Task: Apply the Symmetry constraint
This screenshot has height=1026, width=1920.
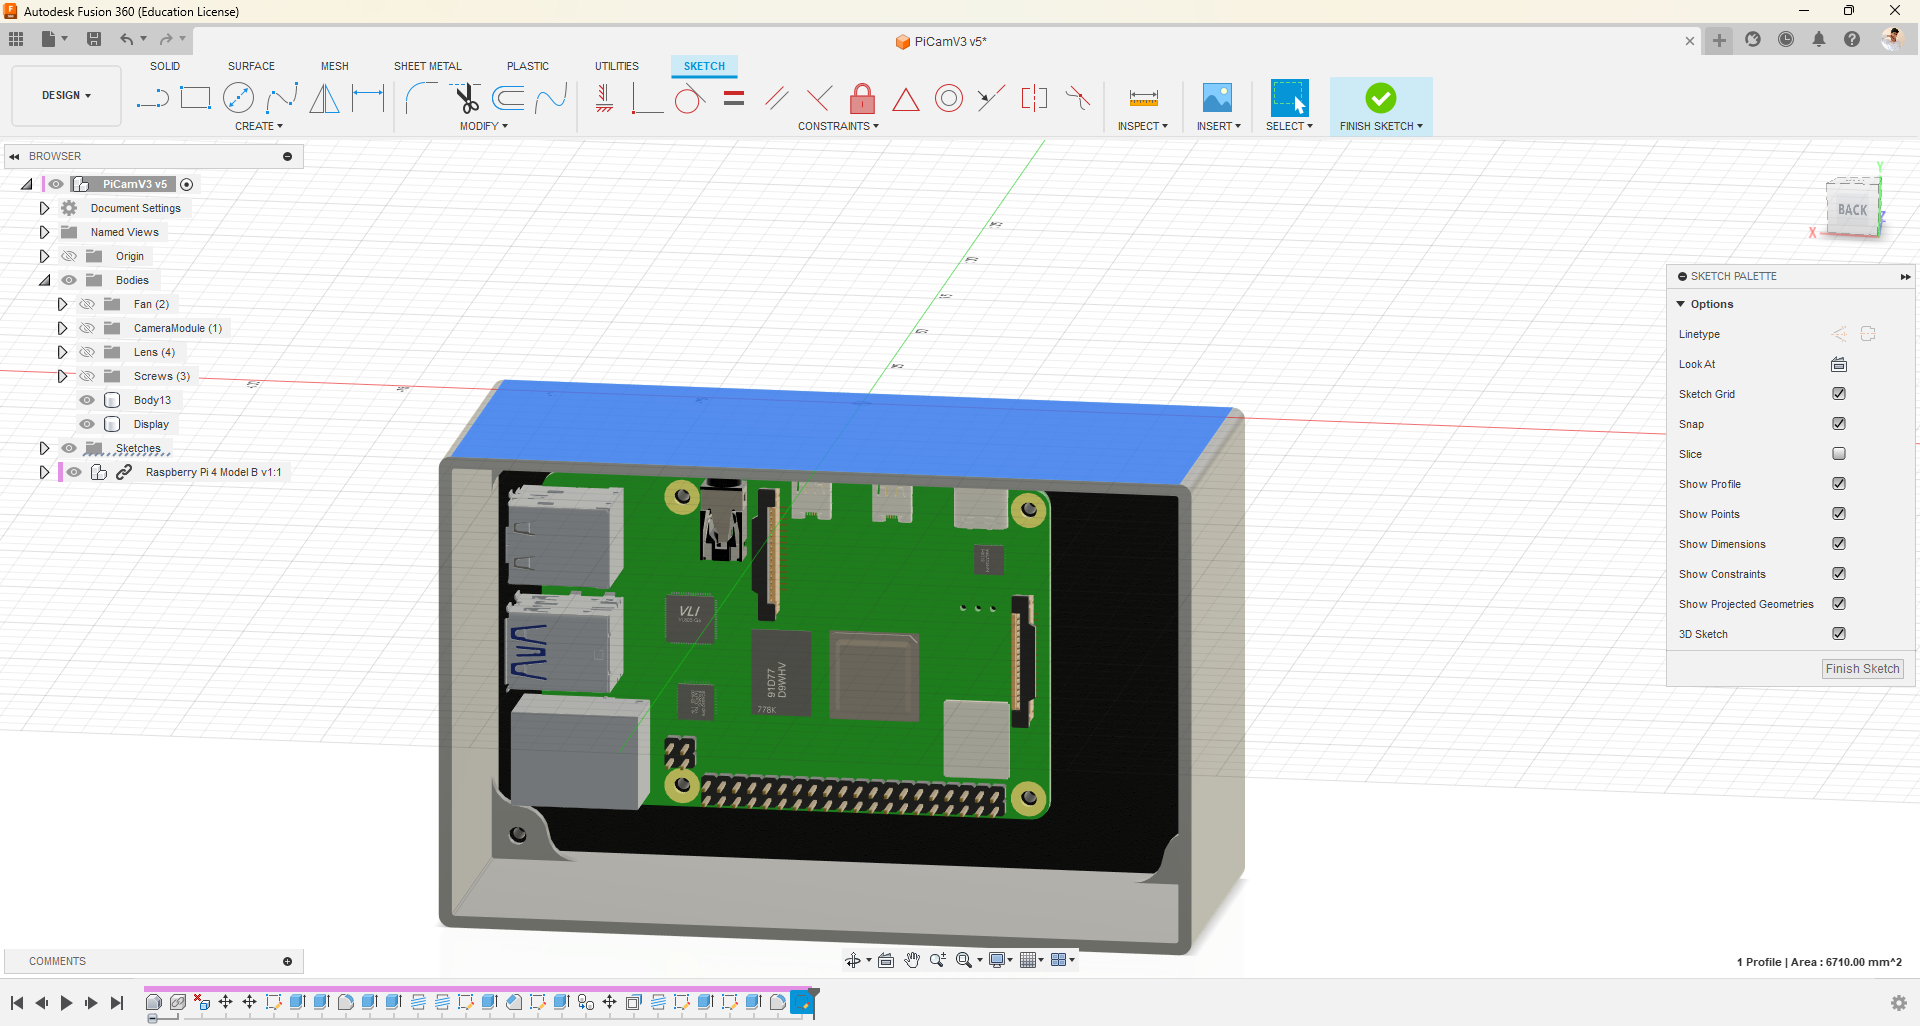Action: (x=1034, y=98)
